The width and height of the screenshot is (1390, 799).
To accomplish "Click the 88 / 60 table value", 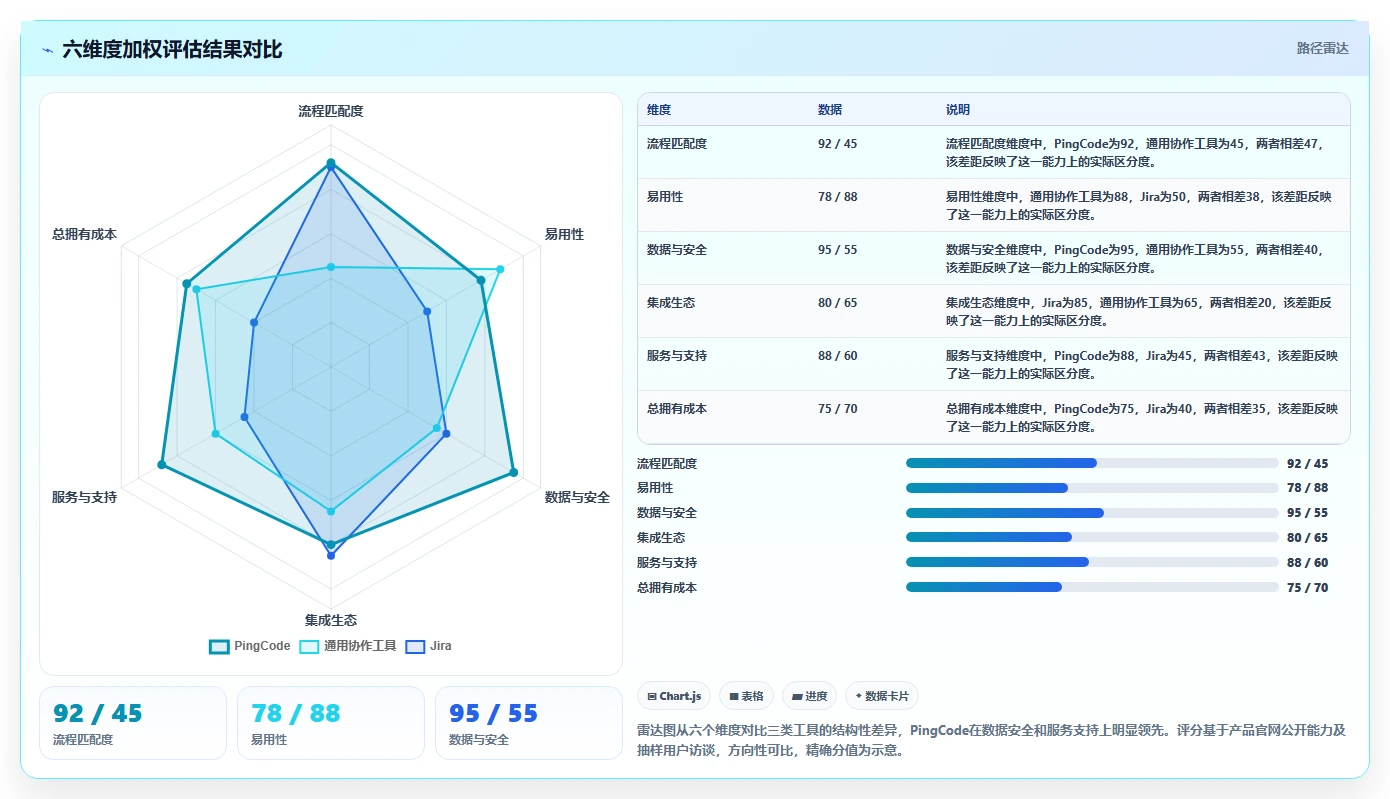I will click(x=837, y=356).
